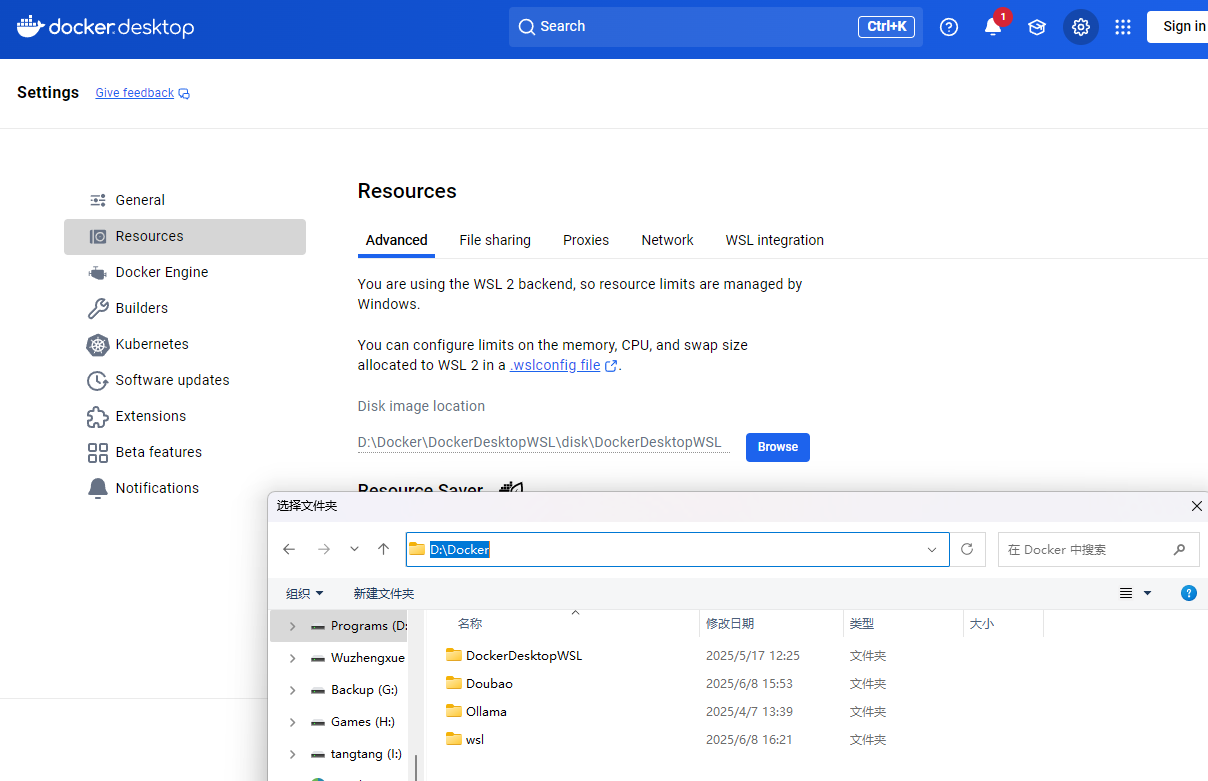Go up one folder level
This screenshot has height=781, width=1208.
point(383,549)
